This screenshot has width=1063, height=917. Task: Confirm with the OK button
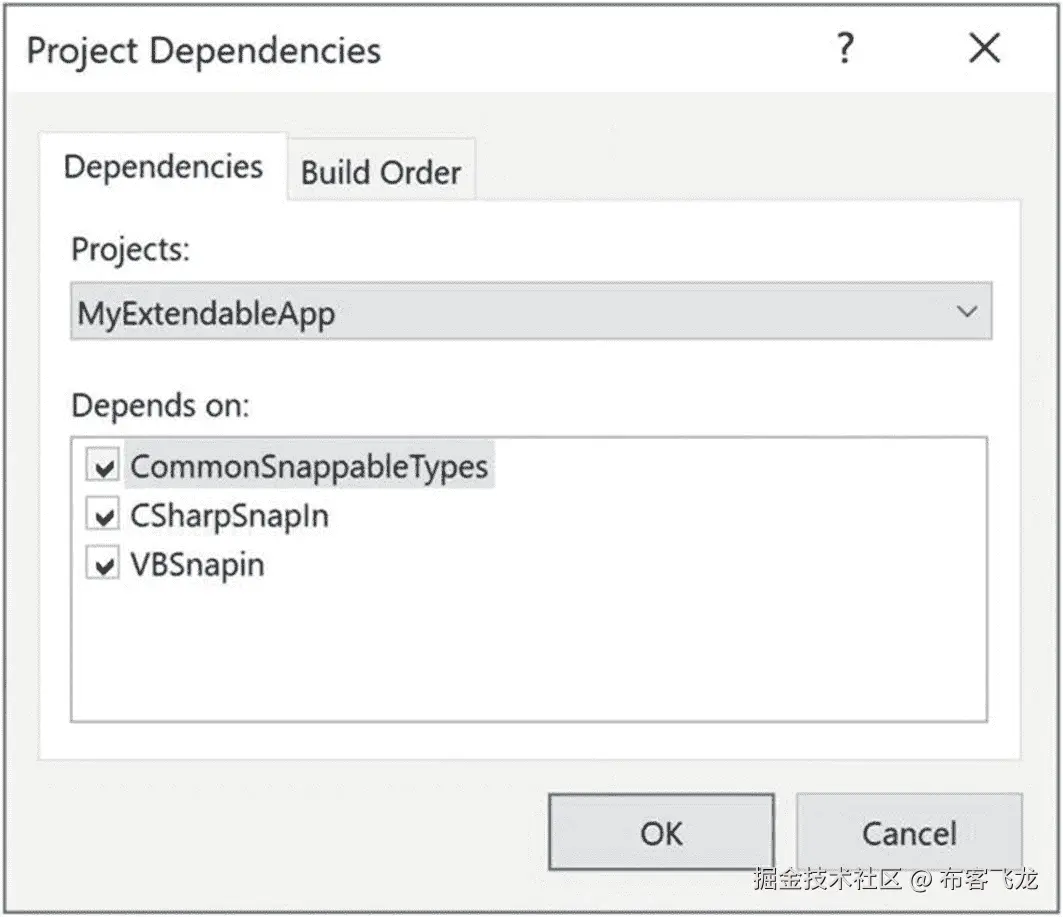click(x=661, y=833)
